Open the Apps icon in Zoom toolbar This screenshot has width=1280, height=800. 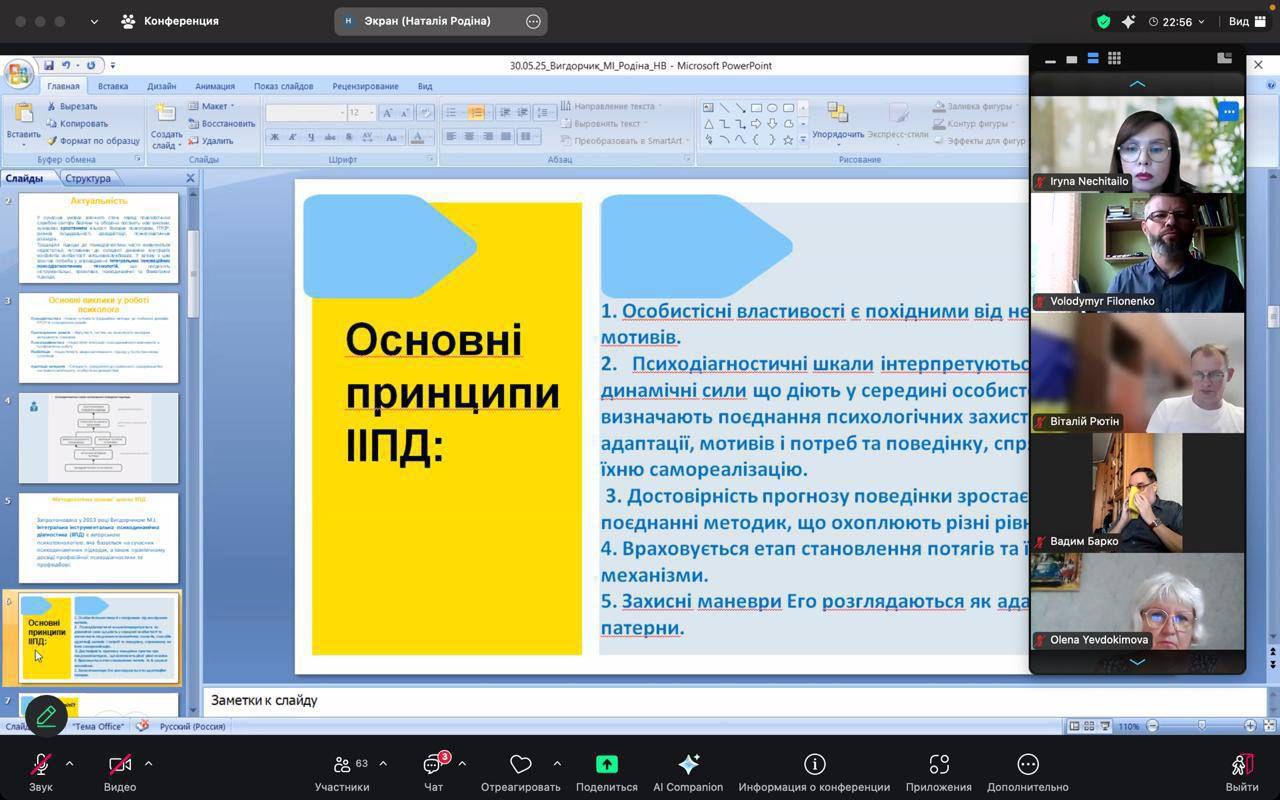938,765
